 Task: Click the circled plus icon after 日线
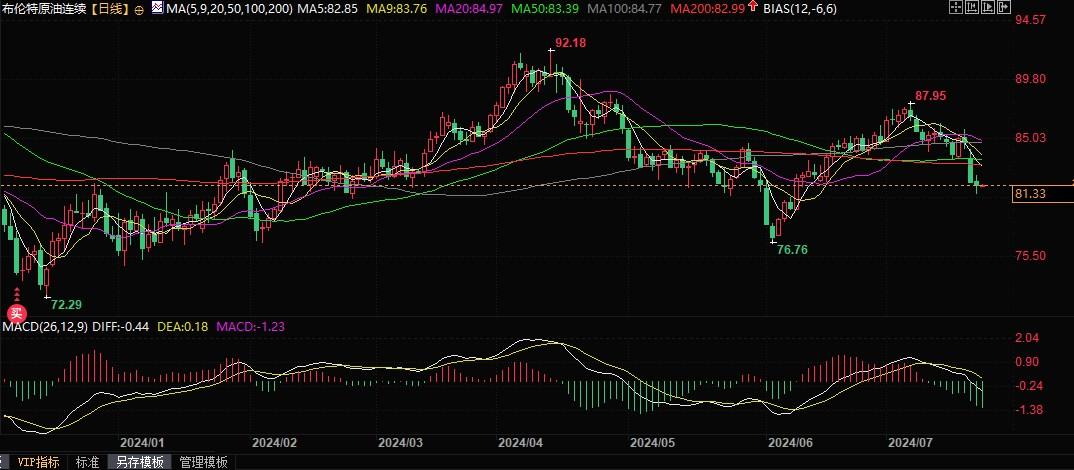pos(140,10)
